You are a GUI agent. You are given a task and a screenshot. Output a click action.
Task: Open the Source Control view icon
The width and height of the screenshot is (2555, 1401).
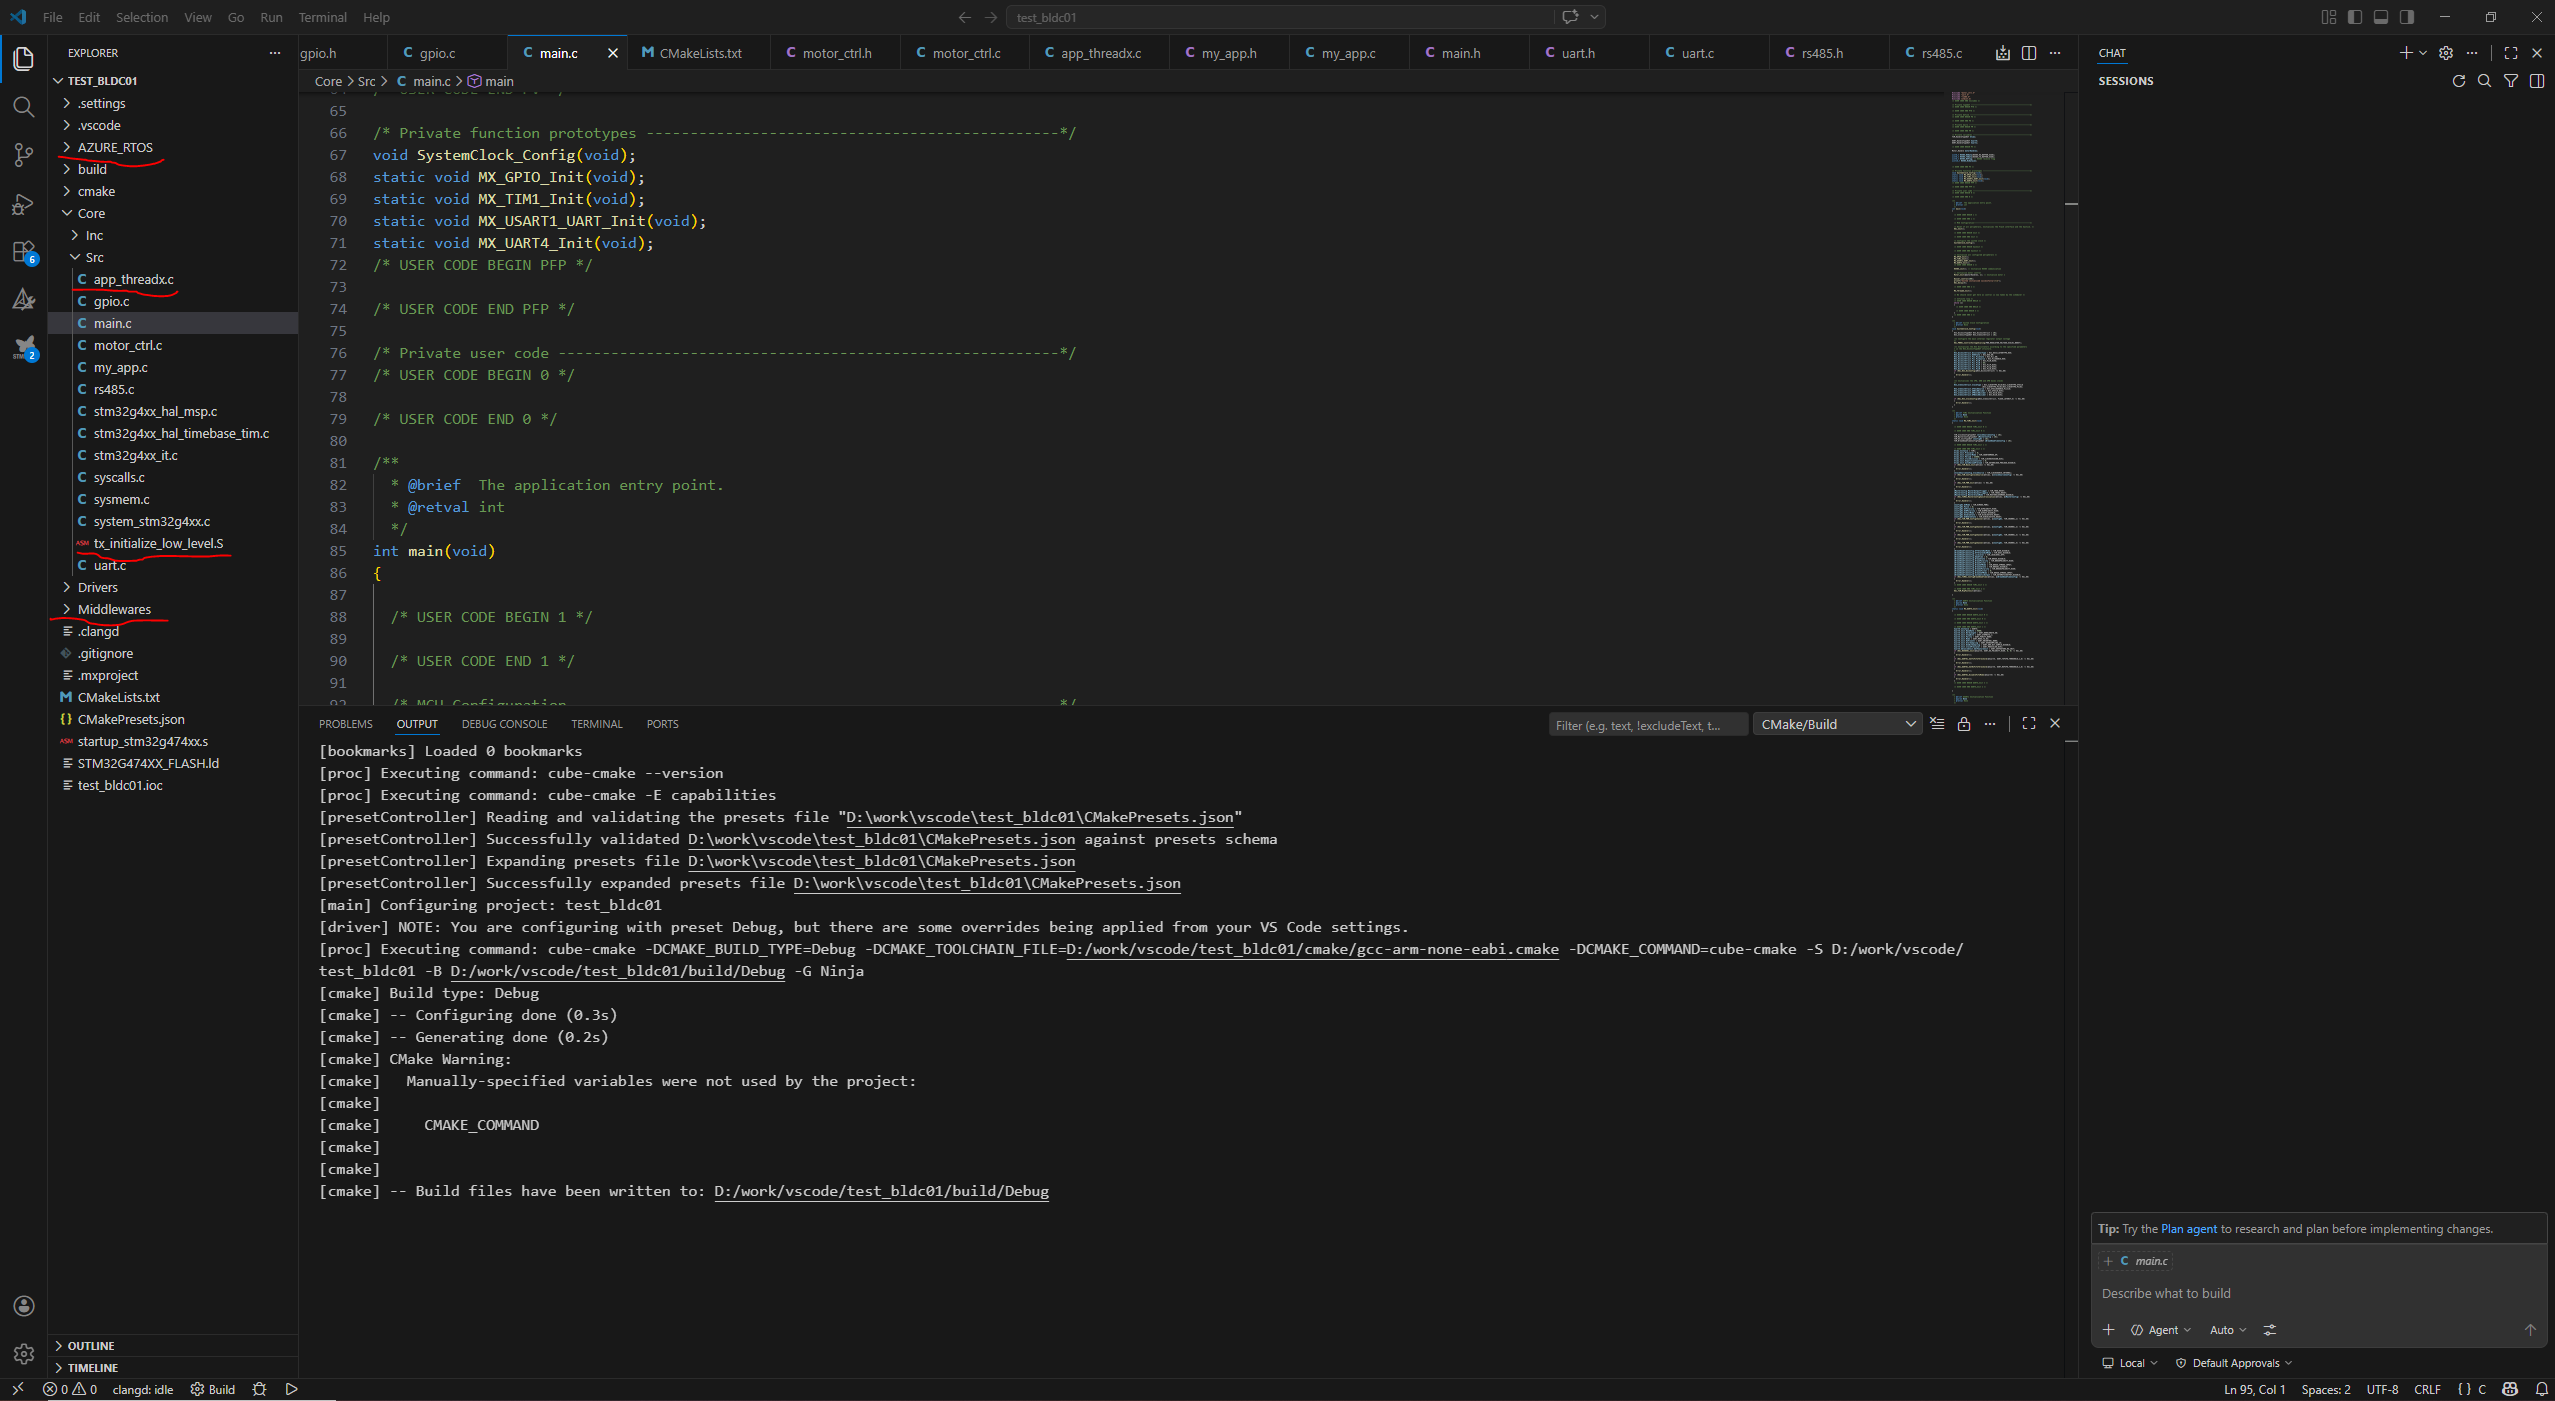coord(23,155)
